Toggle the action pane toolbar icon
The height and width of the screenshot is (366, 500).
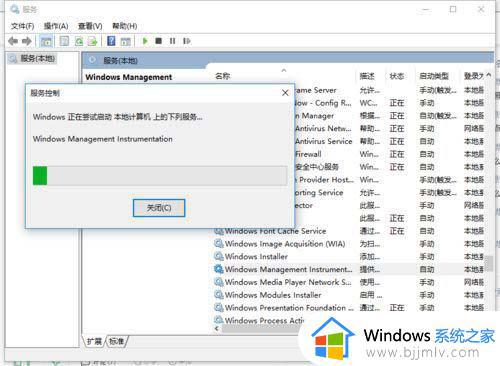[125, 41]
